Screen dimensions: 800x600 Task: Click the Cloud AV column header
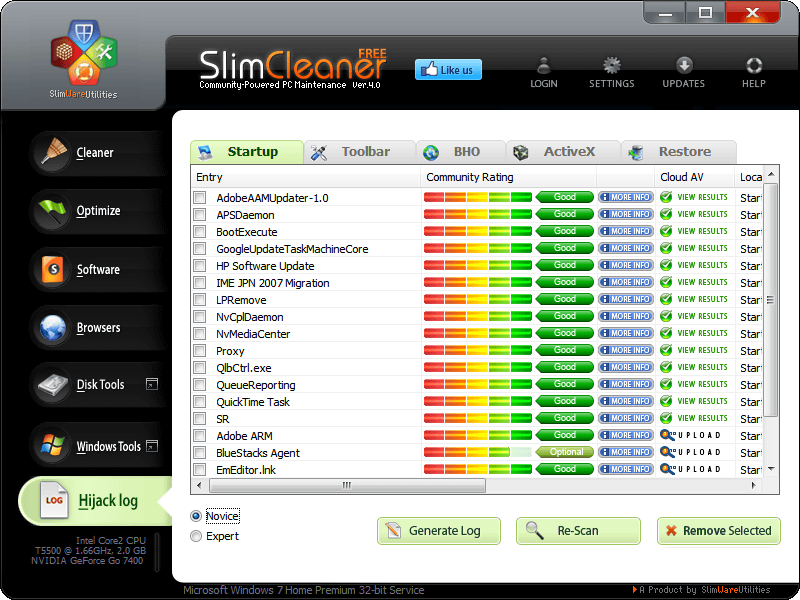[x=694, y=177]
